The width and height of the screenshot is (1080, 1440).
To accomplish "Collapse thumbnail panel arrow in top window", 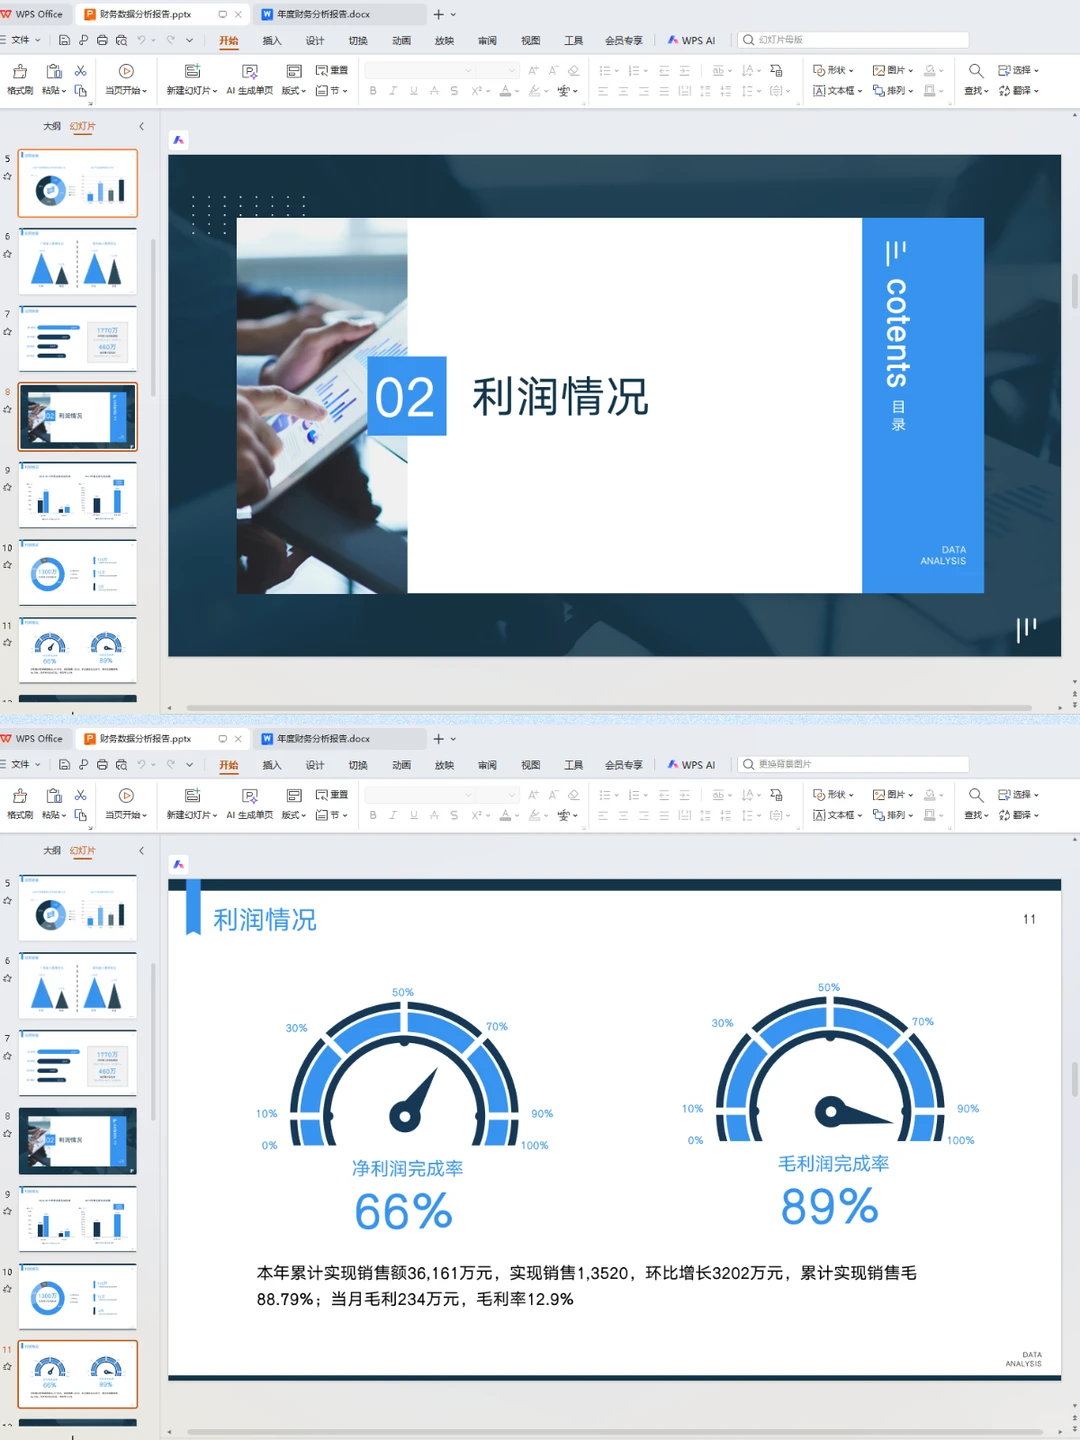I will (141, 126).
